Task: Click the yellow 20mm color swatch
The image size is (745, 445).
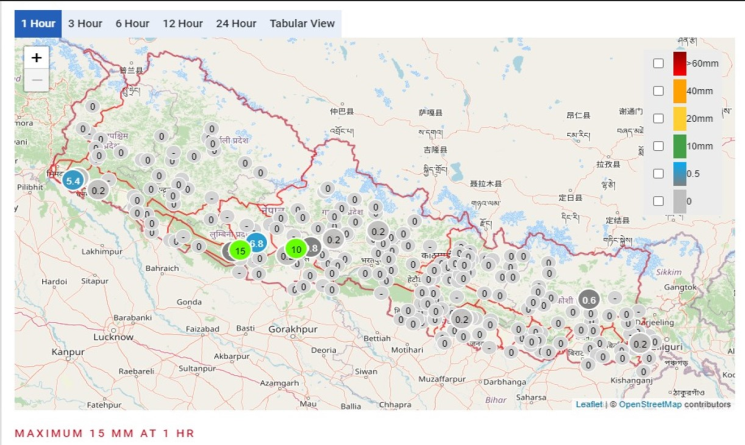Action: tap(679, 119)
